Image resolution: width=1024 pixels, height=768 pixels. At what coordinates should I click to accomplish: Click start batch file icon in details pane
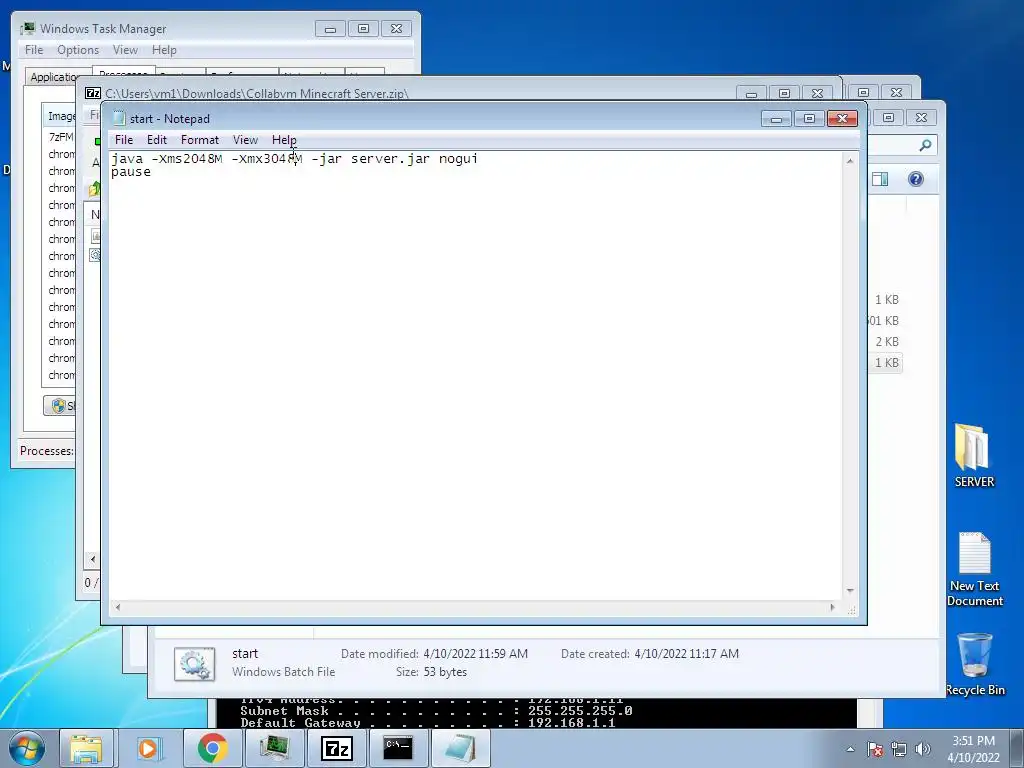coord(195,664)
